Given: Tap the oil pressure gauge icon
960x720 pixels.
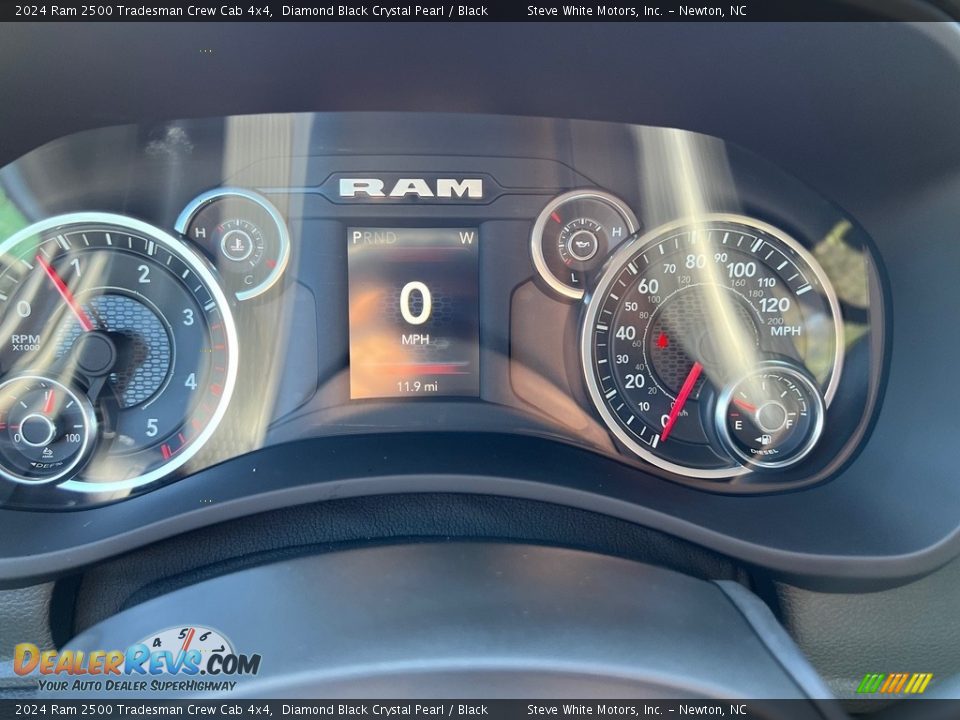Looking at the screenshot, I should (x=581, y=244).
